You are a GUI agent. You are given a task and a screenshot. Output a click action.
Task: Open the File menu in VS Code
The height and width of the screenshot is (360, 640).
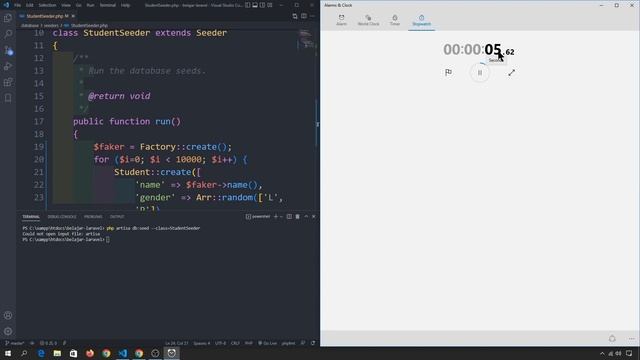(18, 5)
